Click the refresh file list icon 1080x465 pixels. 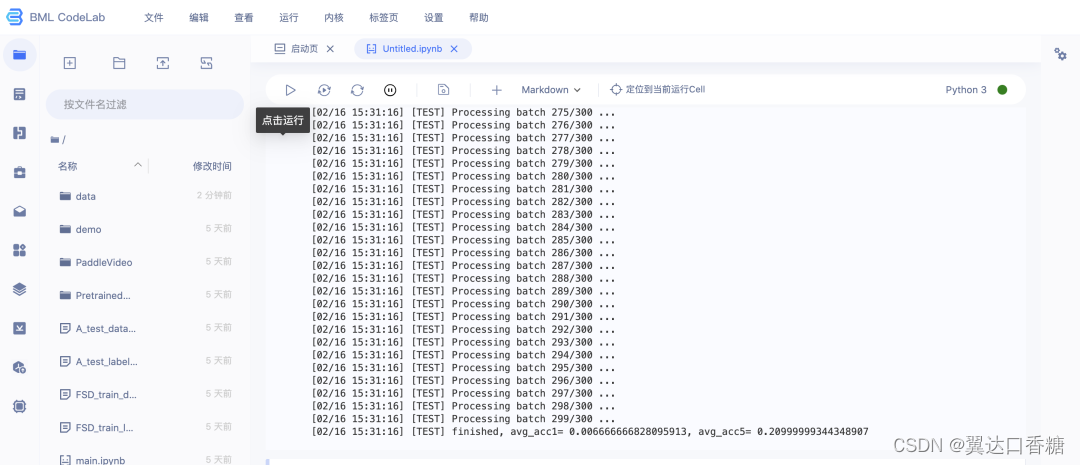coord(207,63)
